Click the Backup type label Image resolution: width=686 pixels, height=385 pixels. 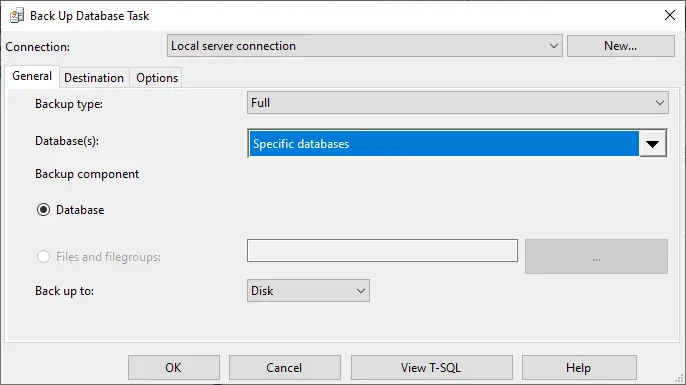click(x=69, y=104)
